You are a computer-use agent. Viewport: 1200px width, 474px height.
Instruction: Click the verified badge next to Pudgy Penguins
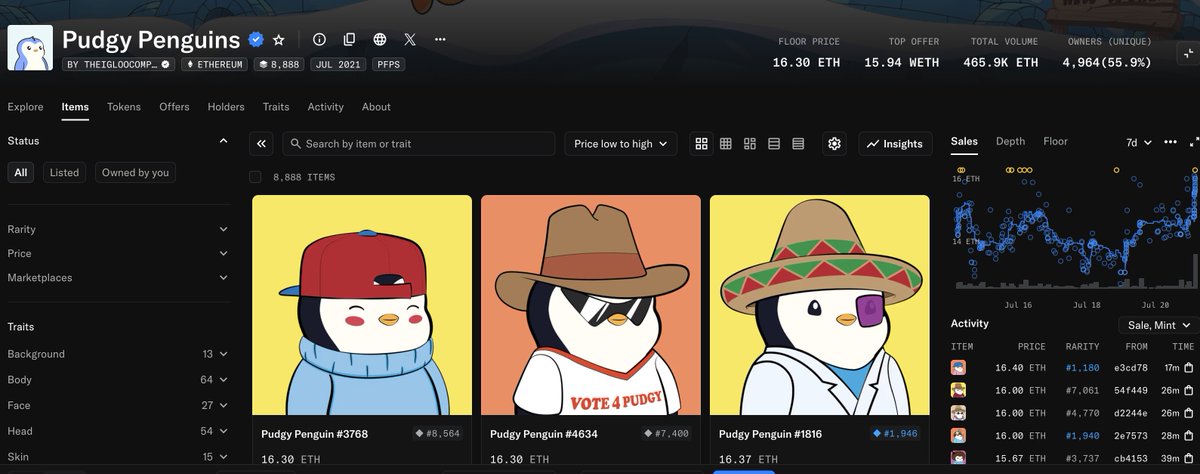[x=256, y=40]
